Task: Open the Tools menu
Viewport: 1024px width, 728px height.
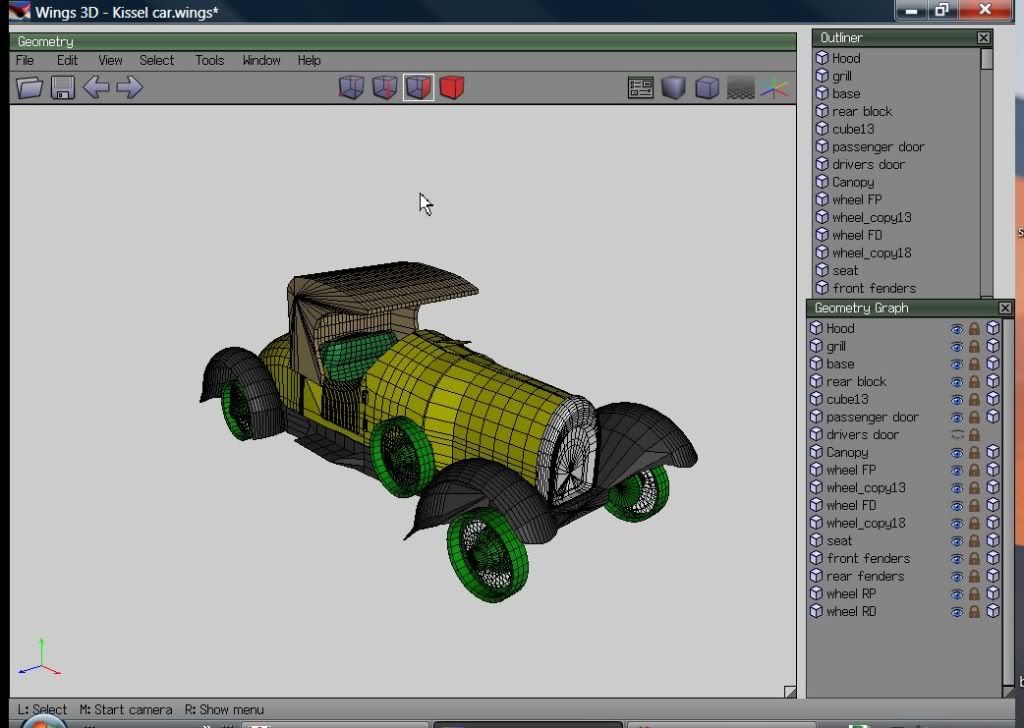Action: click(209, 60)
